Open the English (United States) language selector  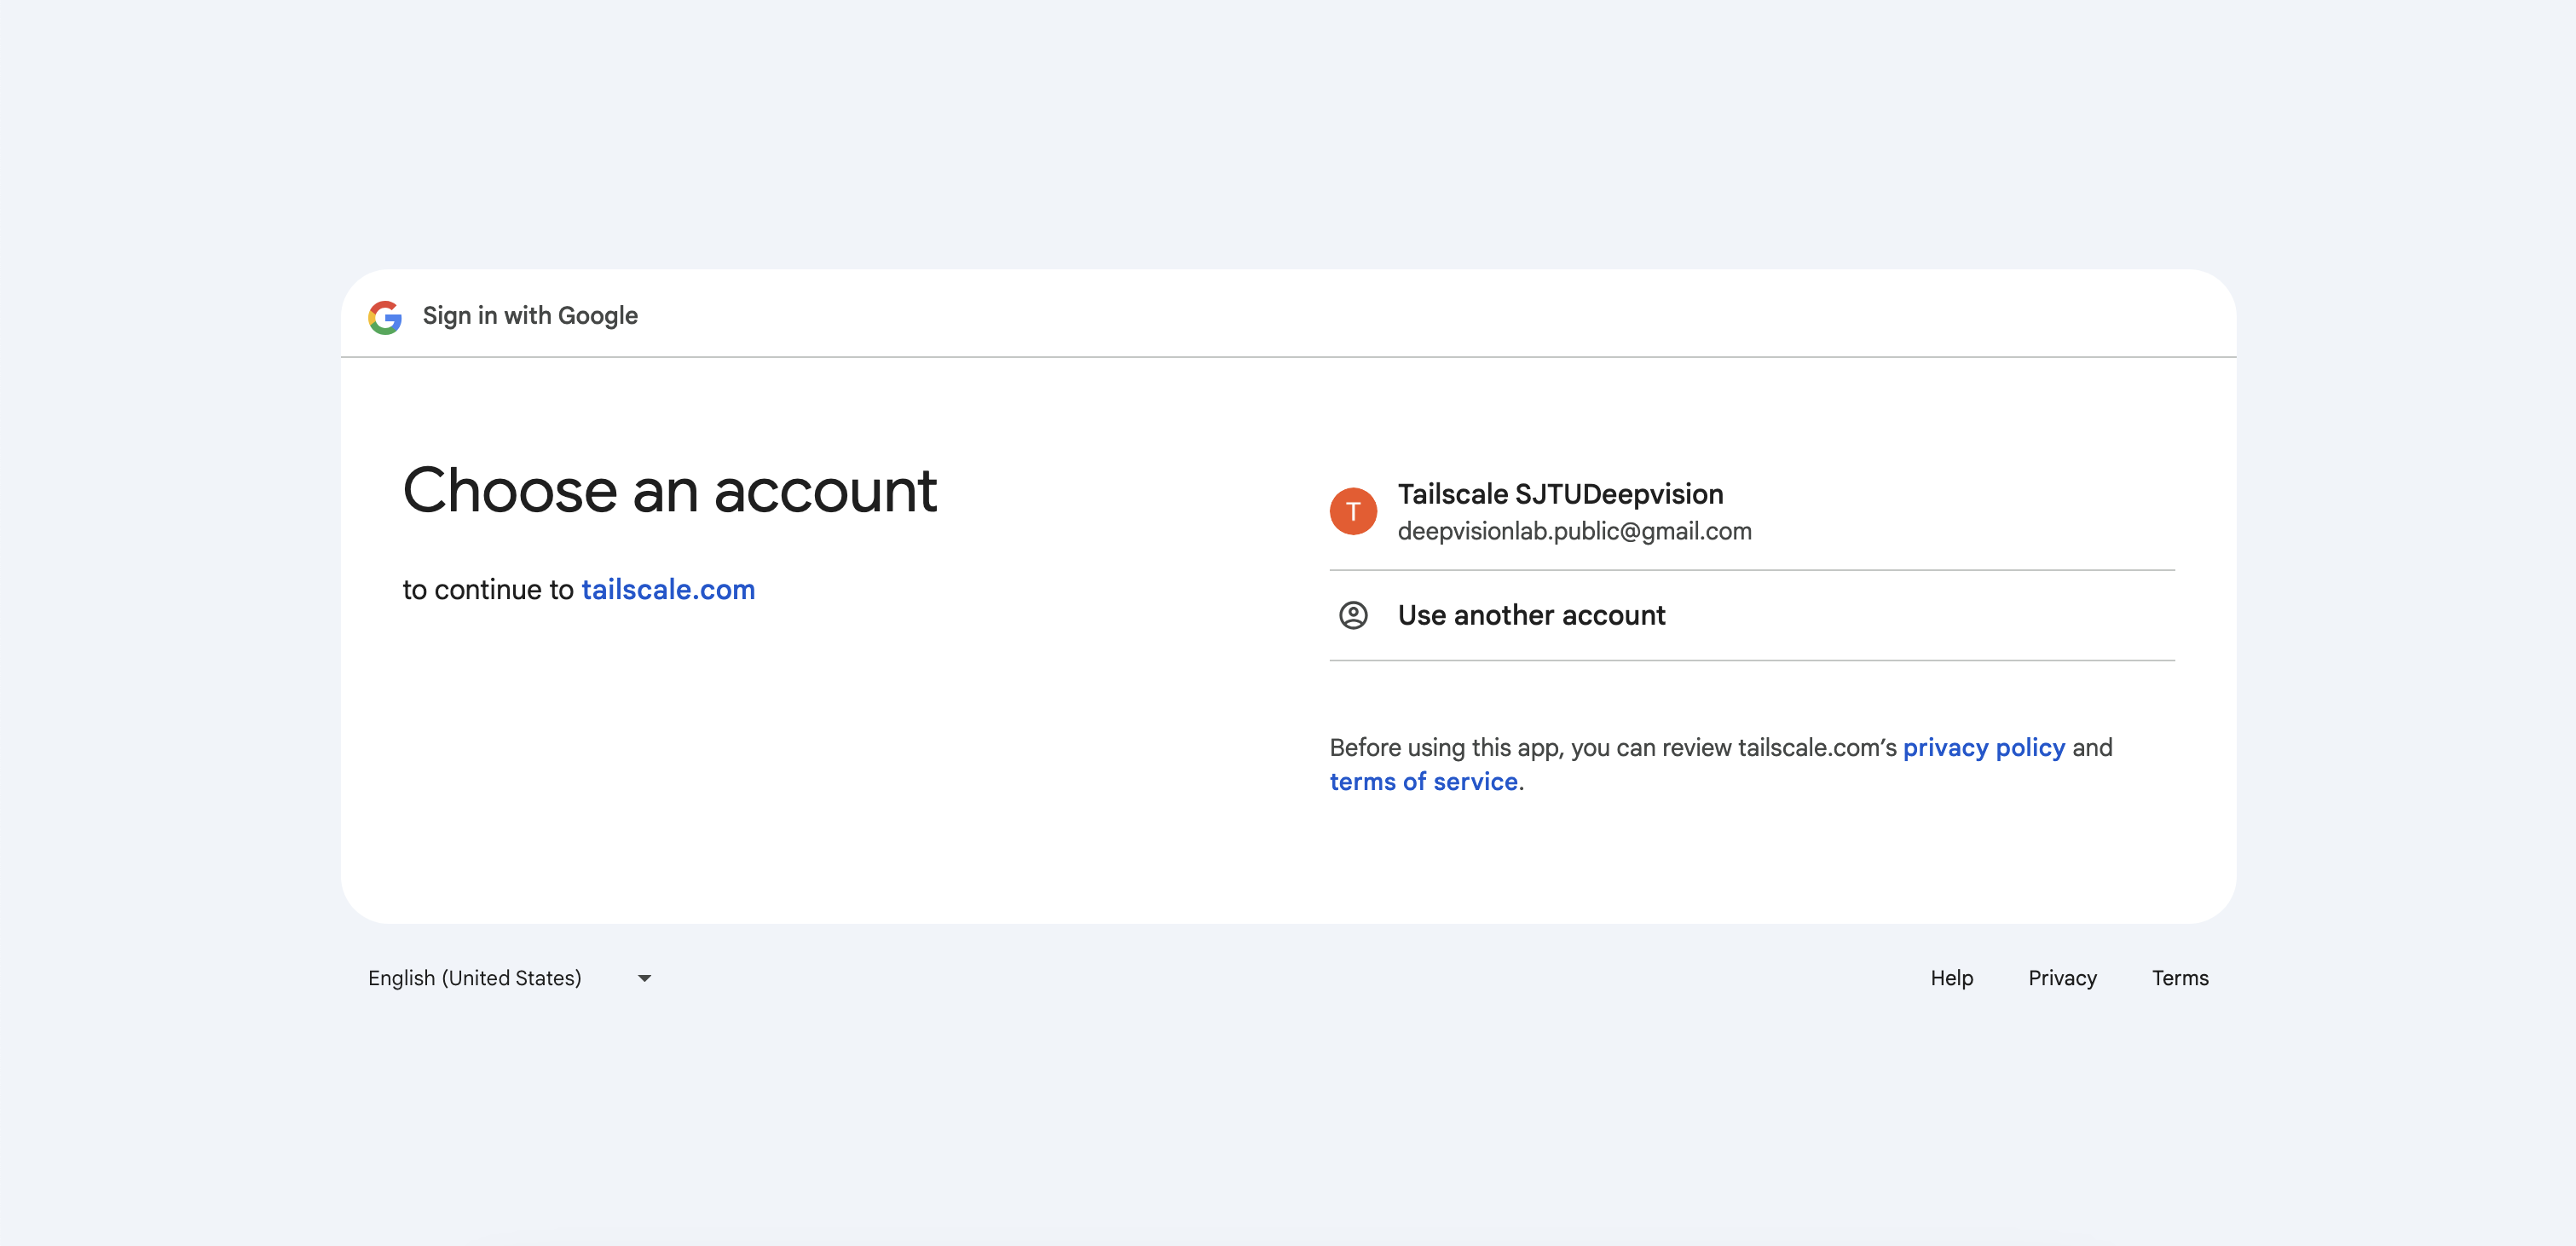(475, 978)
